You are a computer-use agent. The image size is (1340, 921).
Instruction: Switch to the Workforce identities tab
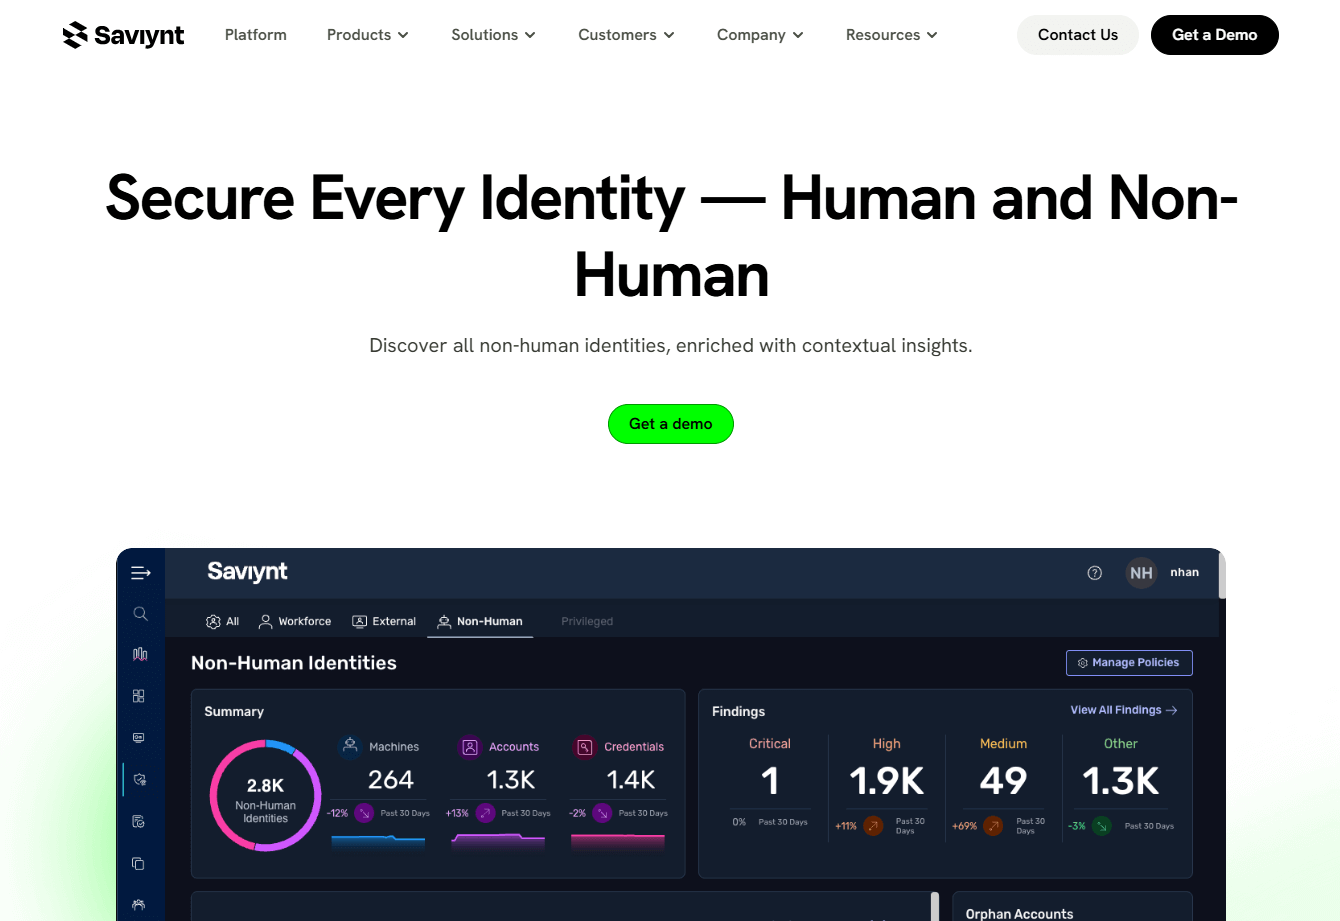(295, 621)
